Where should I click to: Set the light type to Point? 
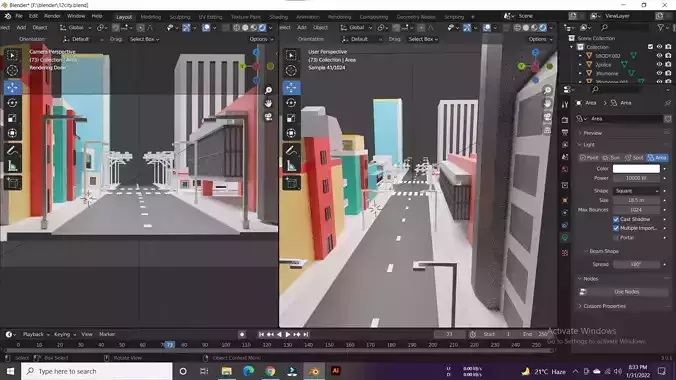pos(589,158)
